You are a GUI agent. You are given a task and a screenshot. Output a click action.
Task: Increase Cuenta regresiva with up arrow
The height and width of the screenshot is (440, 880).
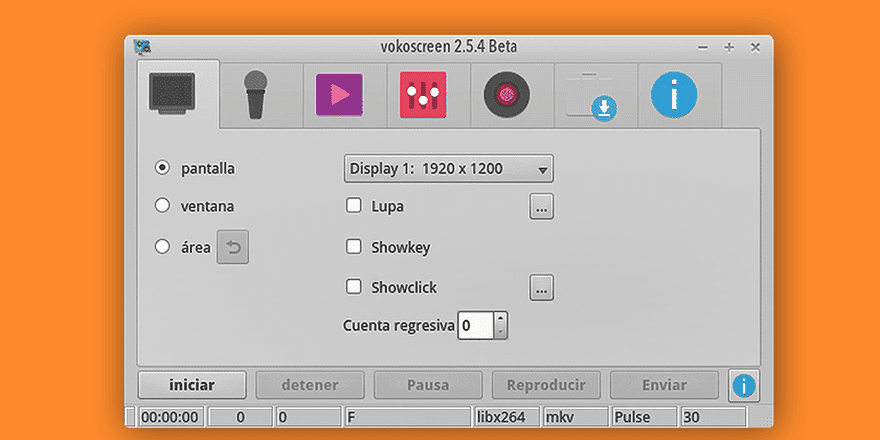(x=501, y=319)
